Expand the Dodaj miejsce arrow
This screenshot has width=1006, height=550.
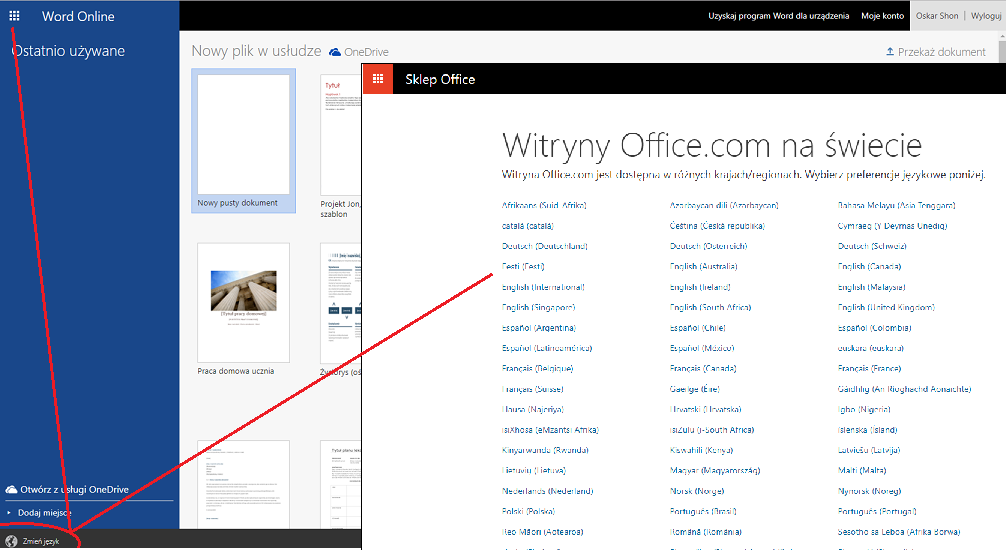click(x=9, y=513)
